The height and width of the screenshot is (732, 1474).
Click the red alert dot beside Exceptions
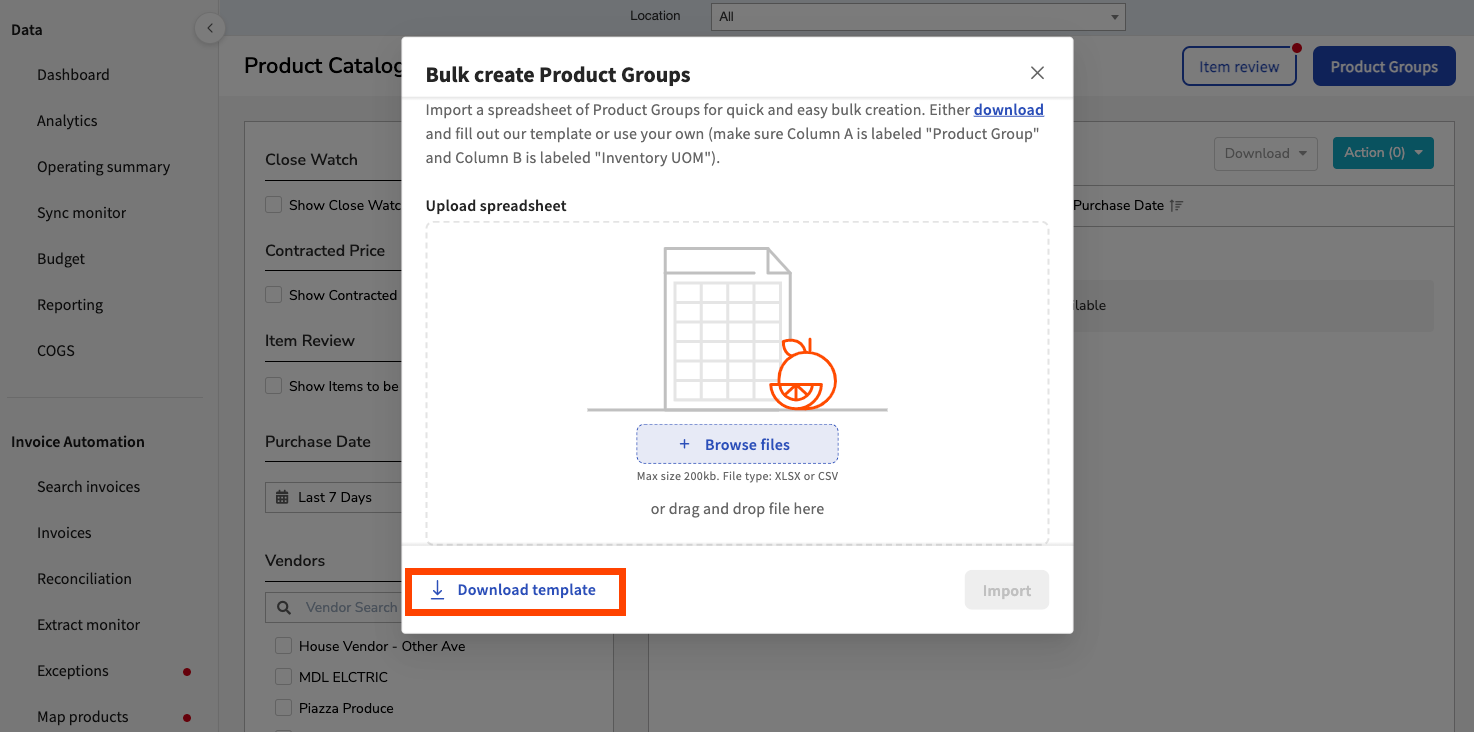point(186,672)
